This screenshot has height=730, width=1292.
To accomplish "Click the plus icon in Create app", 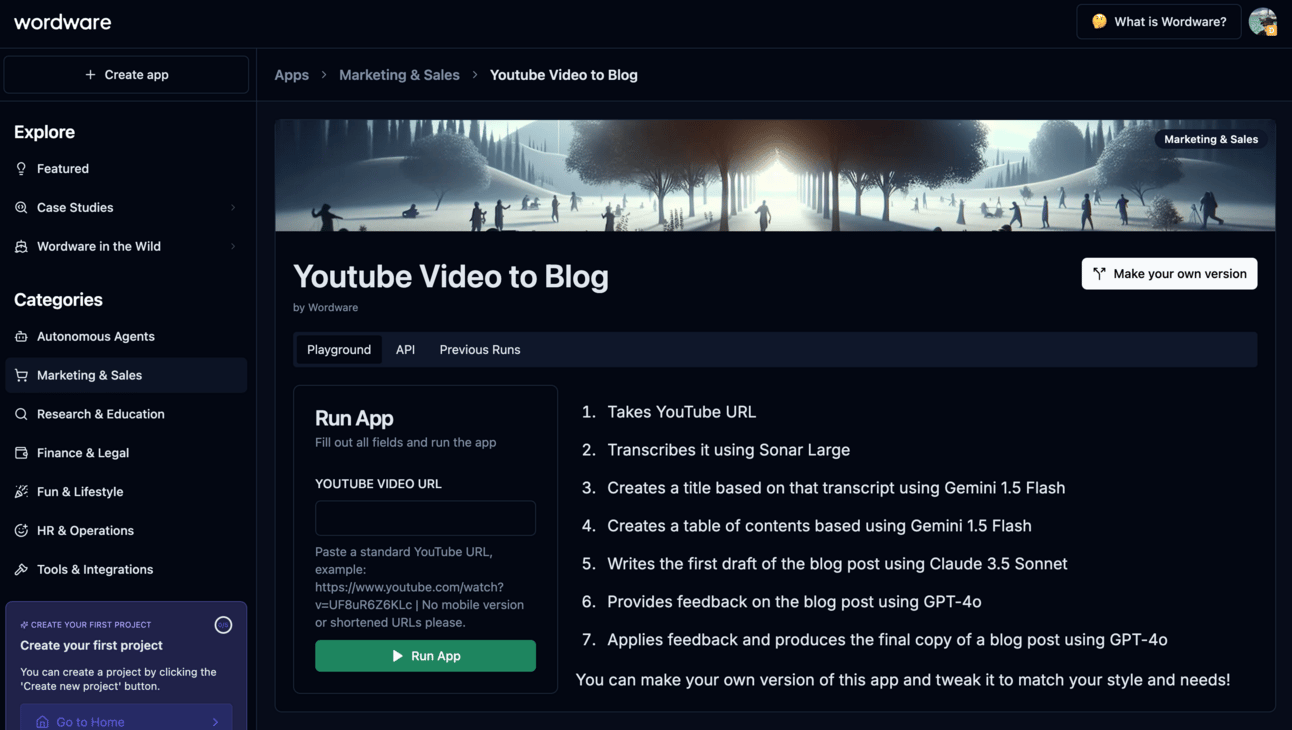I will (90, 75).
